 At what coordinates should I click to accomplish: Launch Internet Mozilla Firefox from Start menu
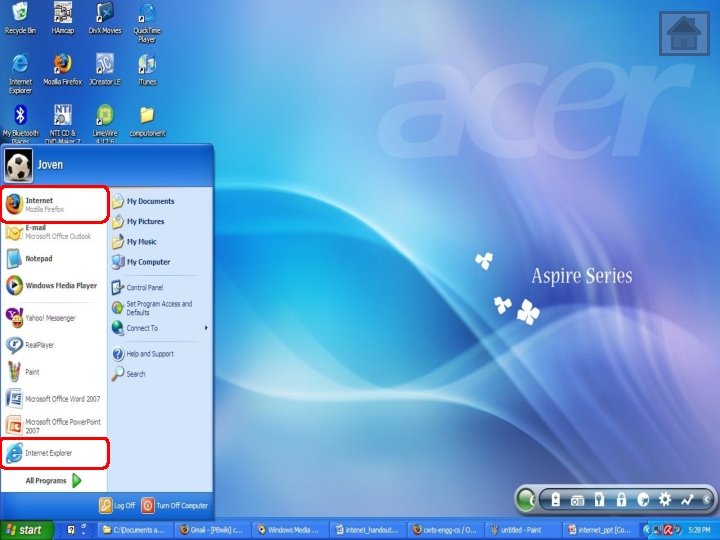tap(55, 204)
